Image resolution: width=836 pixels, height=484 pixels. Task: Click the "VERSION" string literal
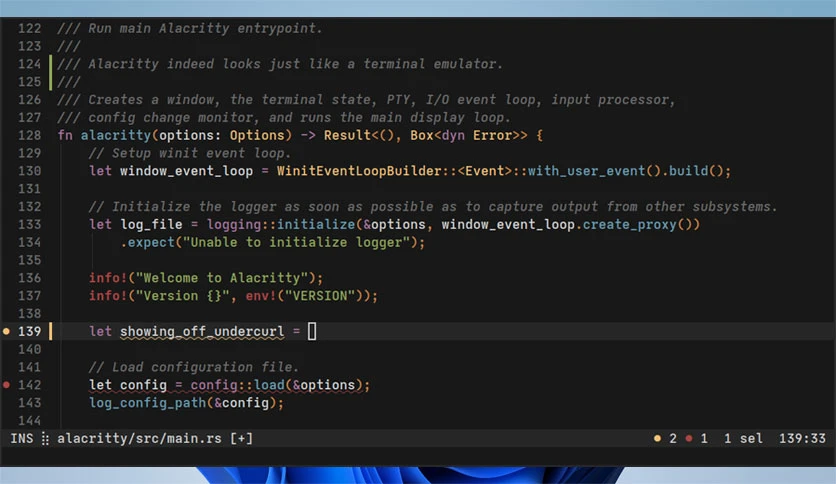[320, 296]
